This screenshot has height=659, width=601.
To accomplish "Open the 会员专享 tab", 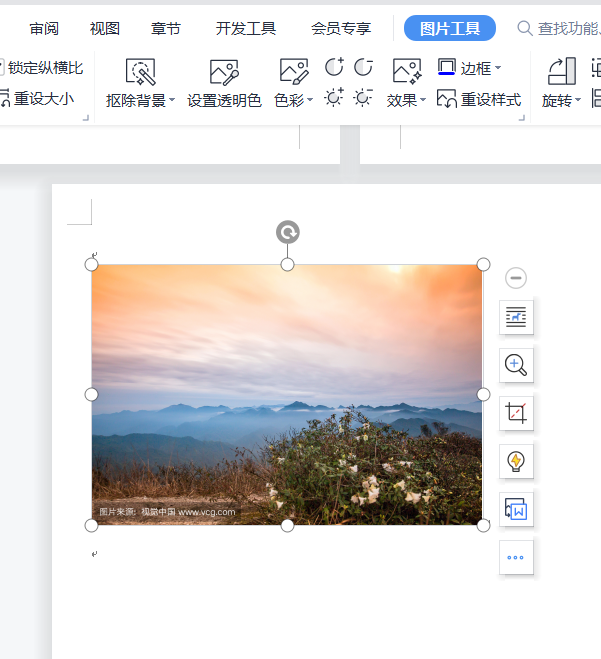I will [x=341, y=29].
